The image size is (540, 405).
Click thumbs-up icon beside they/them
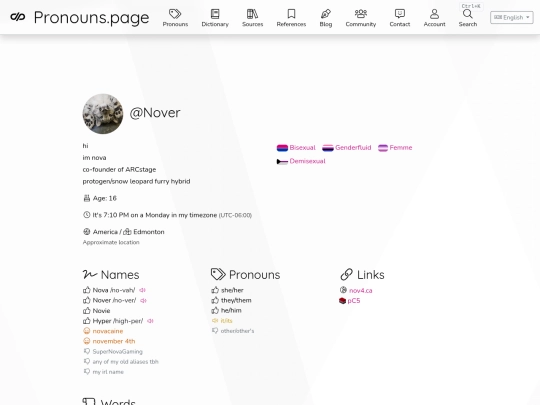click(215, 300)
